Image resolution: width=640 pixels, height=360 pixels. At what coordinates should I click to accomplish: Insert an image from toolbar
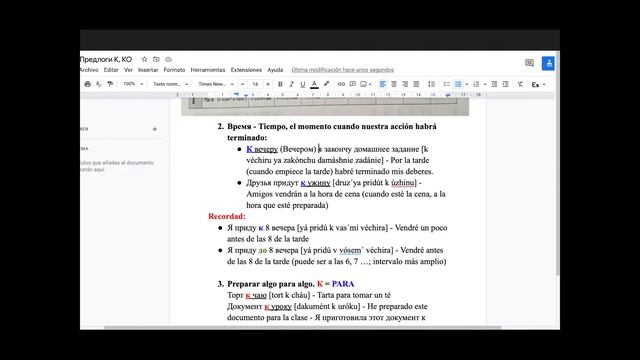point(363,84)
